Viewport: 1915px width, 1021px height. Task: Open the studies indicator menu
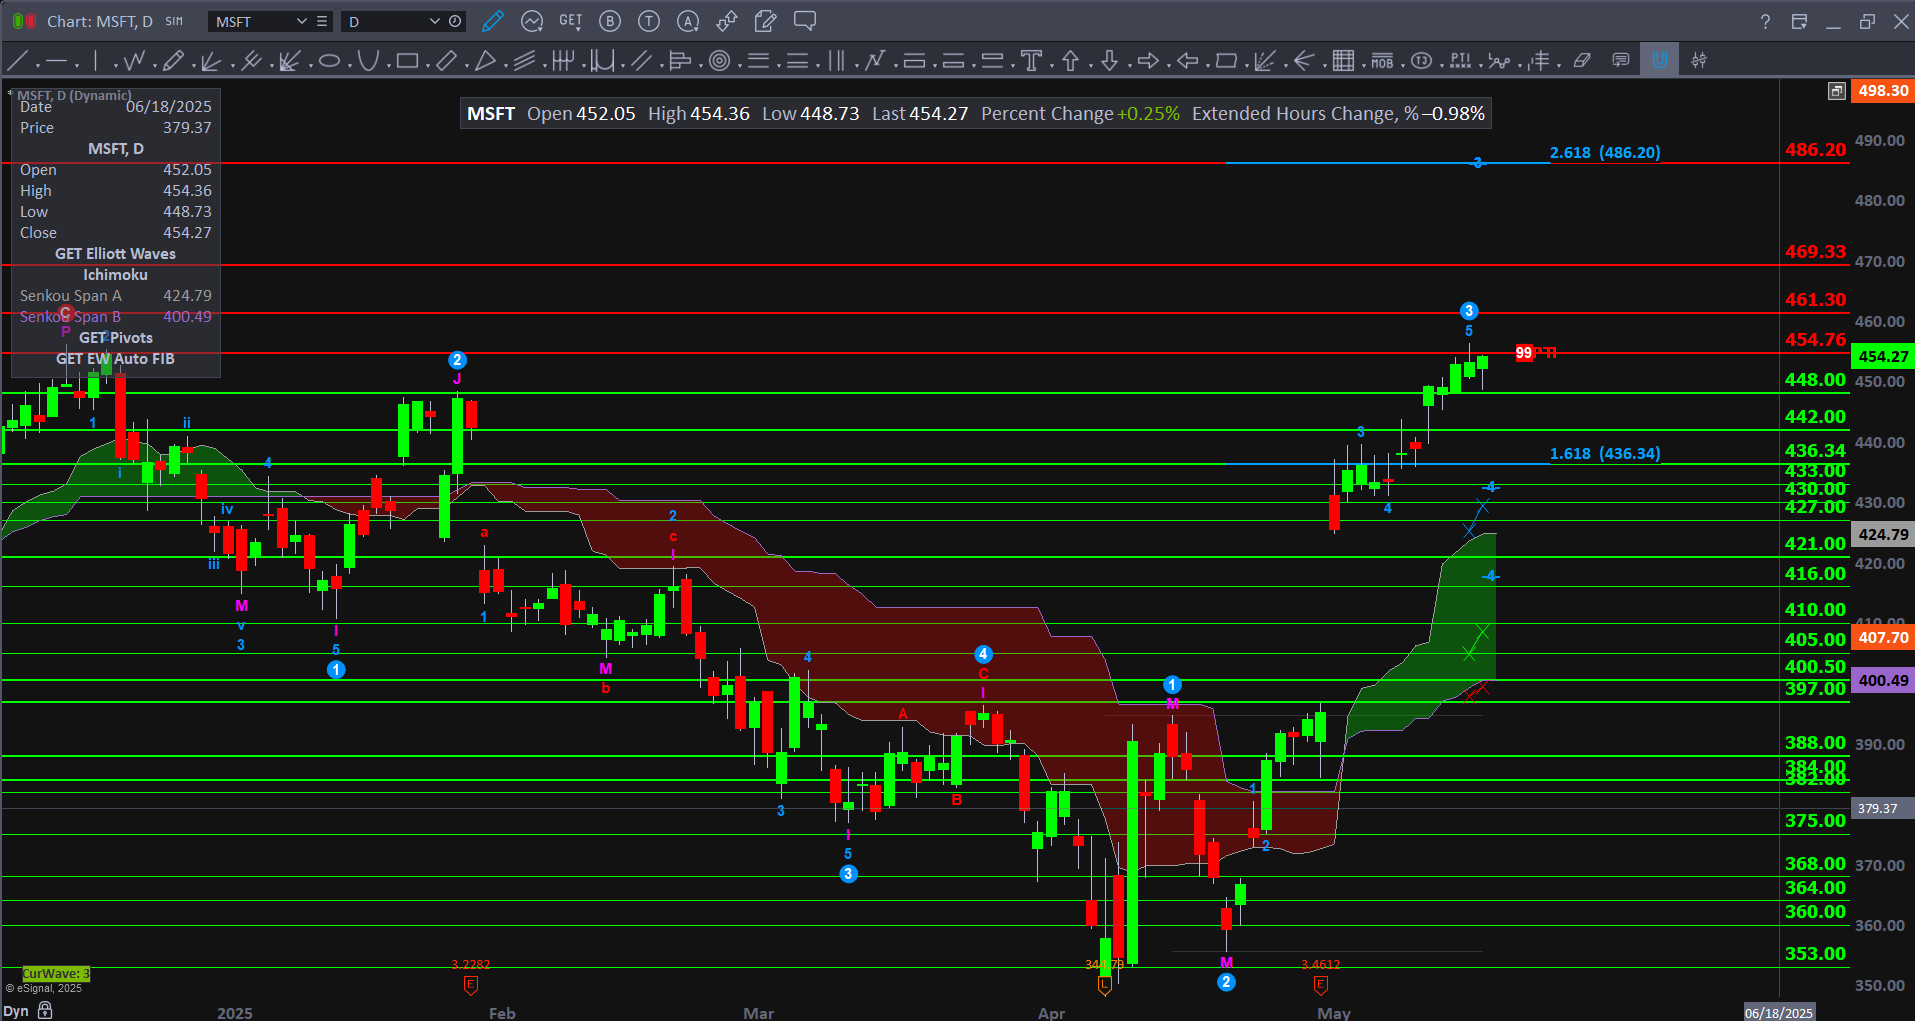(x=532, y=21)
